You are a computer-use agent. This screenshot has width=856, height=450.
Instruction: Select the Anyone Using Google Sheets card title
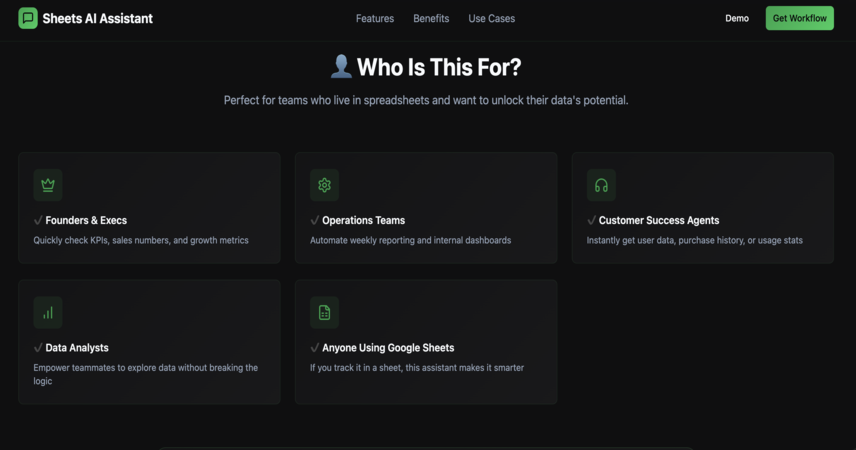tap(388, 347)
